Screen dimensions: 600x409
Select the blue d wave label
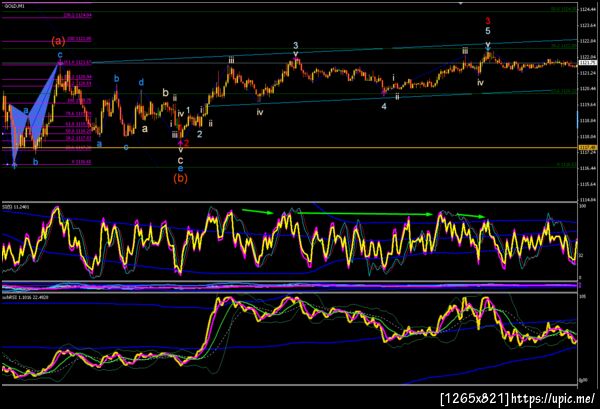[141, 82]
